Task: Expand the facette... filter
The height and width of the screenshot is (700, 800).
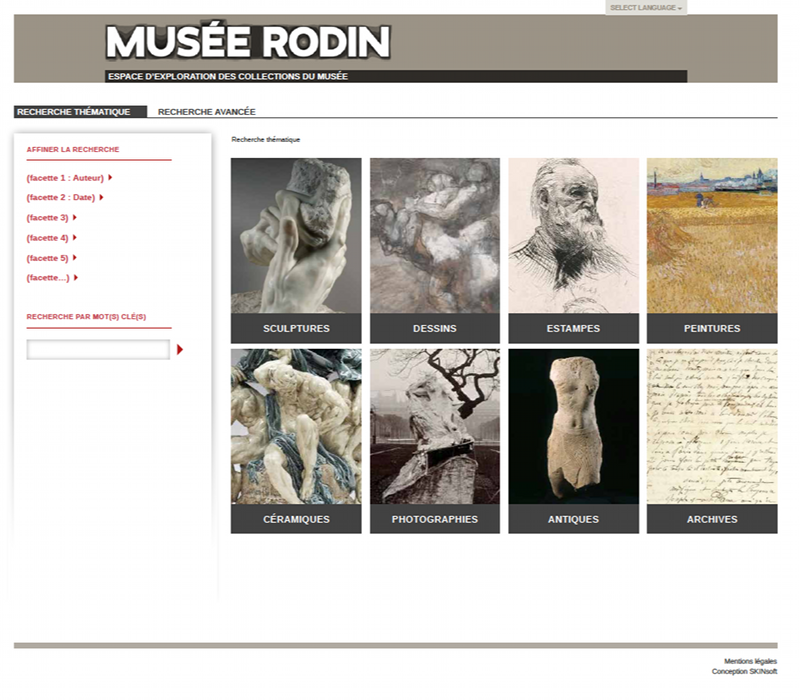Action: [x=52, y=278]
